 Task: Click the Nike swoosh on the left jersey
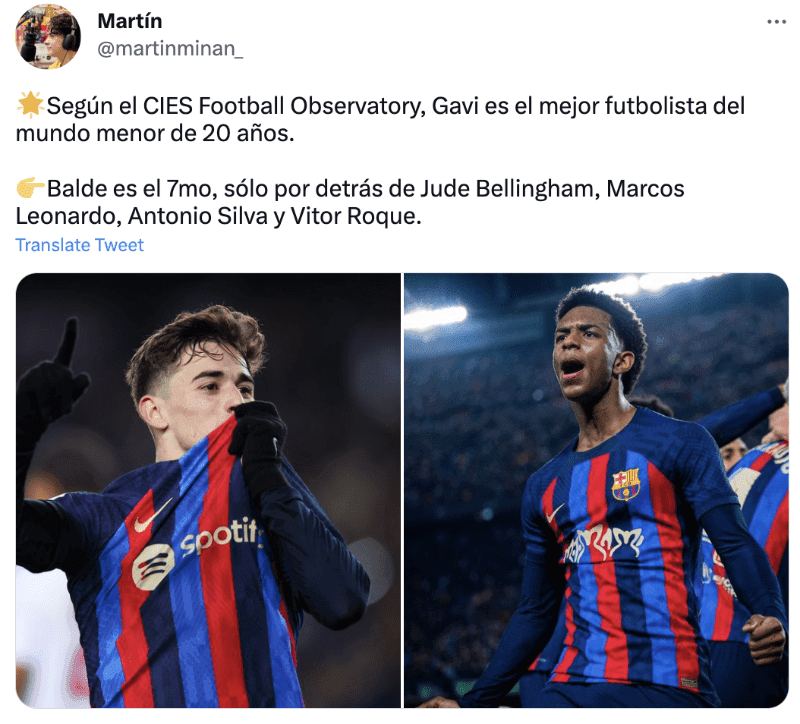153,516
